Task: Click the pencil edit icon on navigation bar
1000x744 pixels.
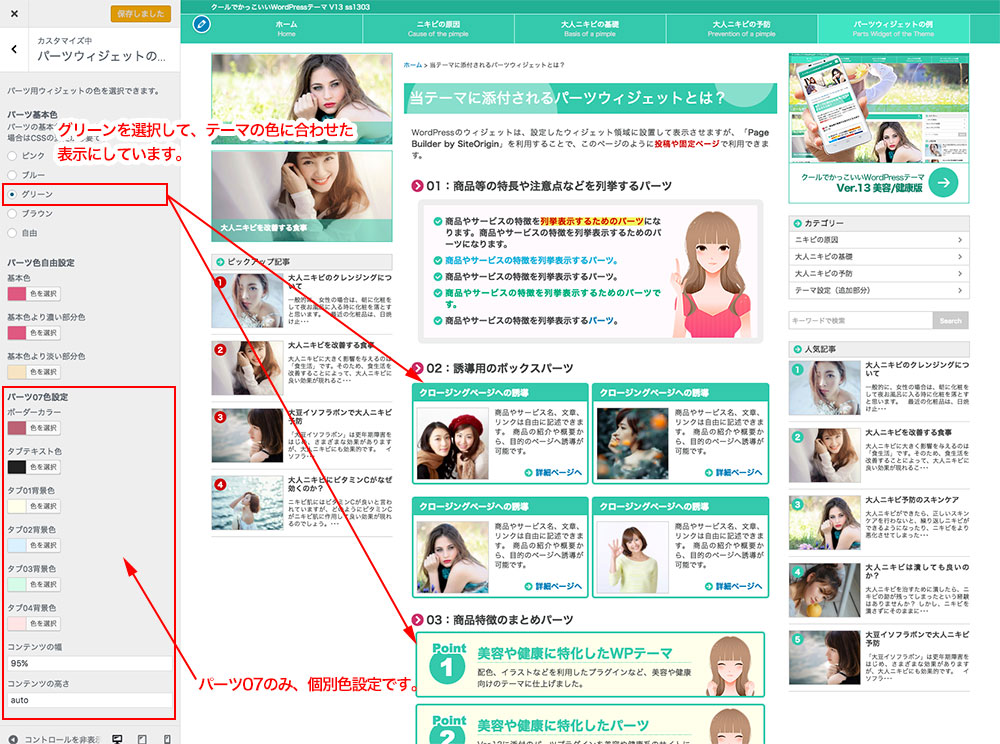Action: (202, 24)
